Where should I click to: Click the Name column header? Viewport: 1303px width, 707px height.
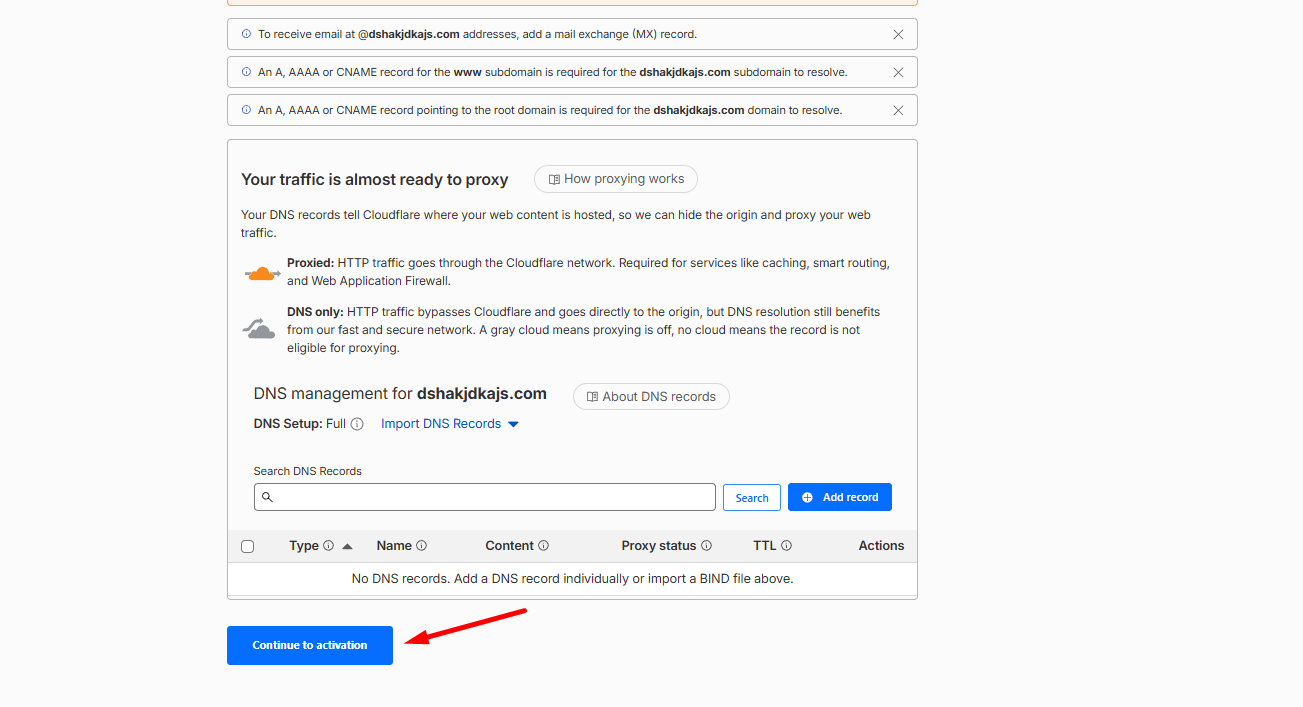click(394, 546)
